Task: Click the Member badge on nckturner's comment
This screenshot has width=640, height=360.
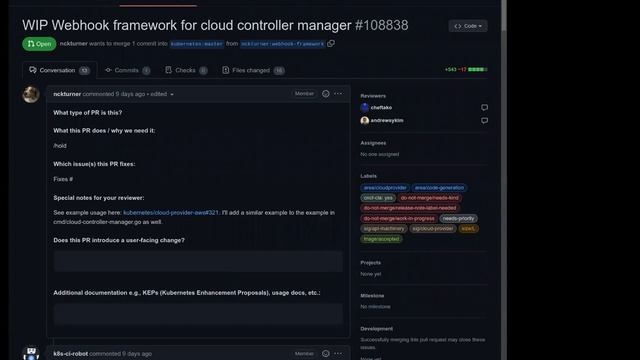Action: click(x=304, y=93)
